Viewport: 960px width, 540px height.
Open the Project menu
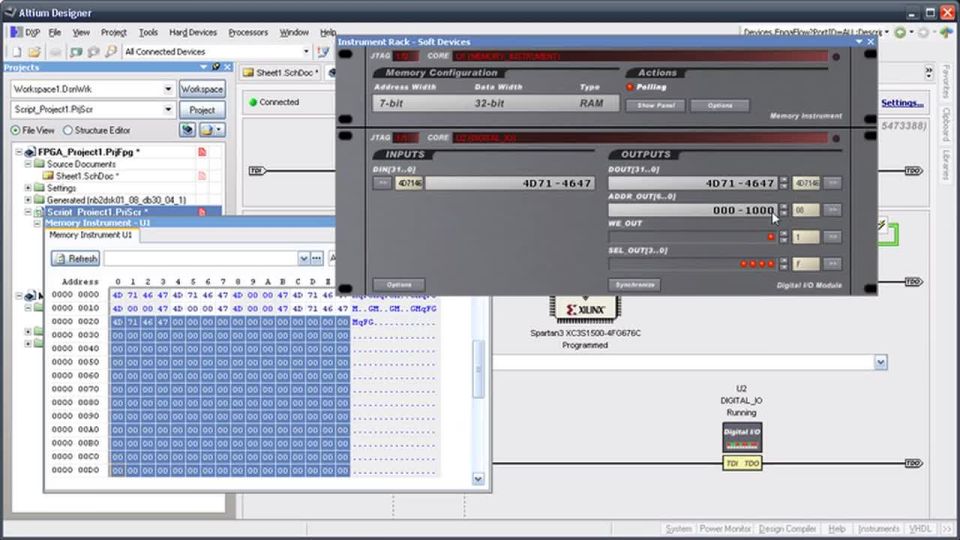[x=114, y=32]
